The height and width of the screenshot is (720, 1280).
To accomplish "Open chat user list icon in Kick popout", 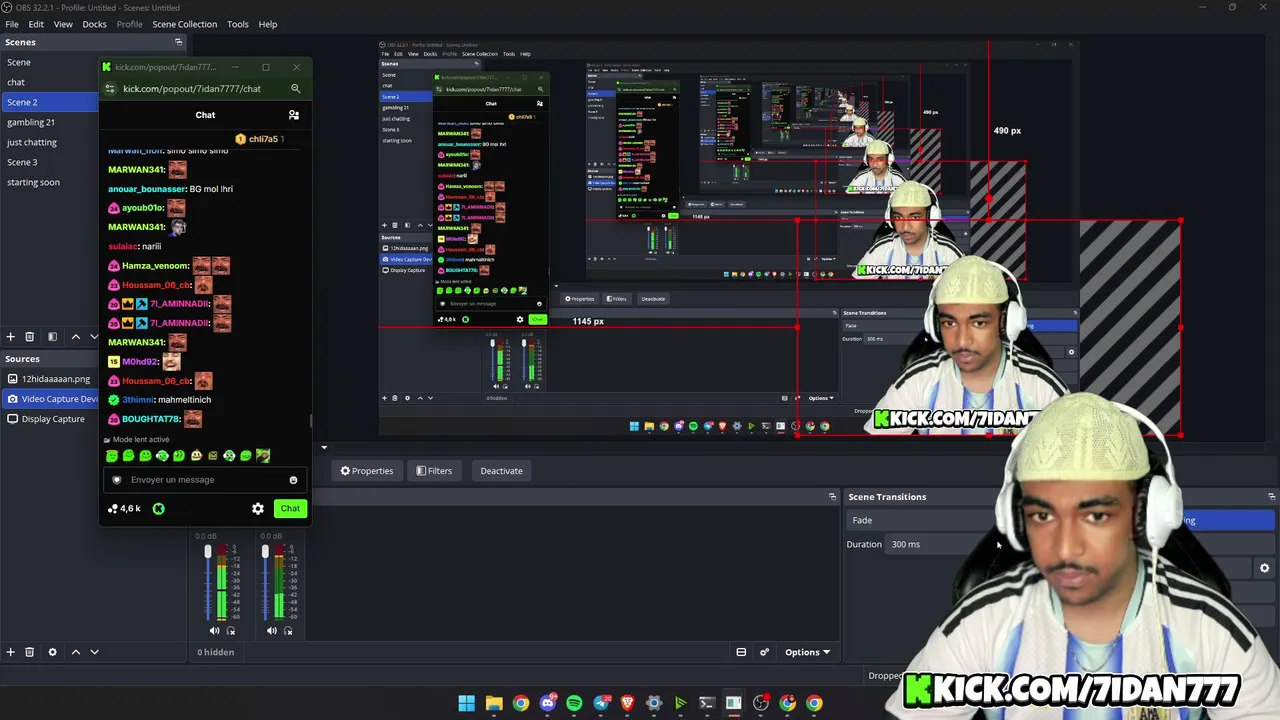I will click(293, 115).
